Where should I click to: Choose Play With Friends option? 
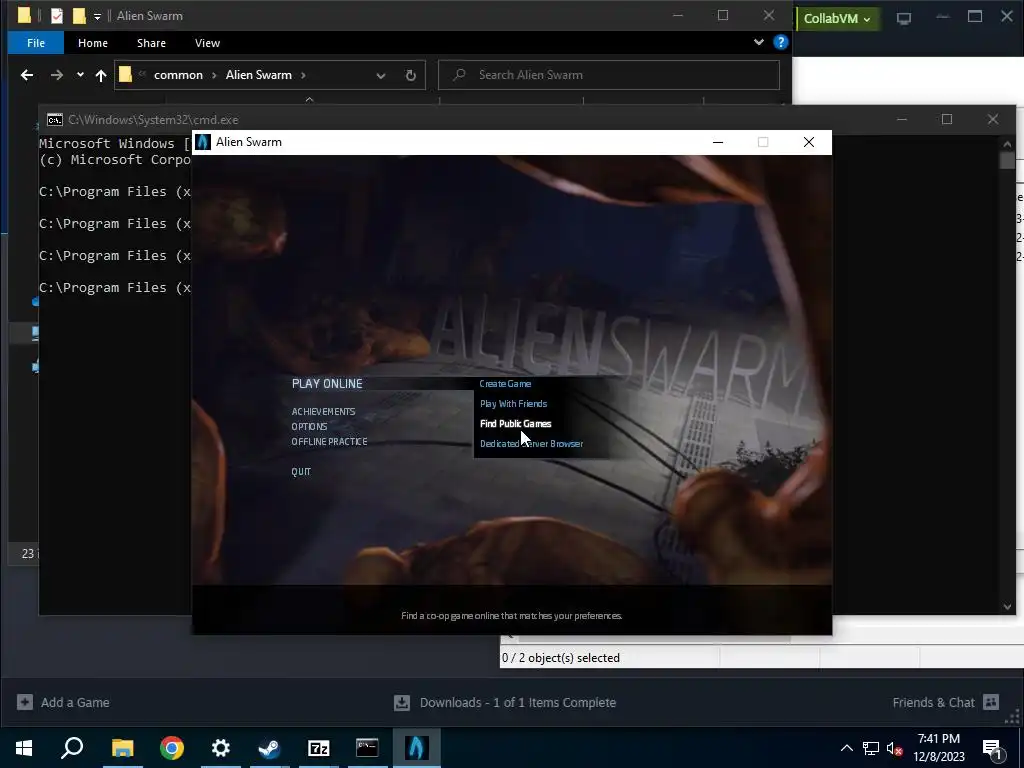pos(513,404)
